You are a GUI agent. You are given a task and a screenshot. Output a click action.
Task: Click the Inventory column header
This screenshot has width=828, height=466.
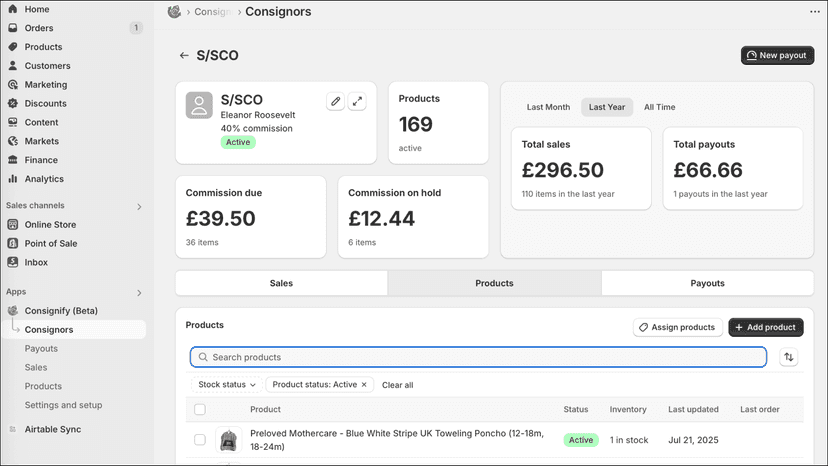[628, 409]
